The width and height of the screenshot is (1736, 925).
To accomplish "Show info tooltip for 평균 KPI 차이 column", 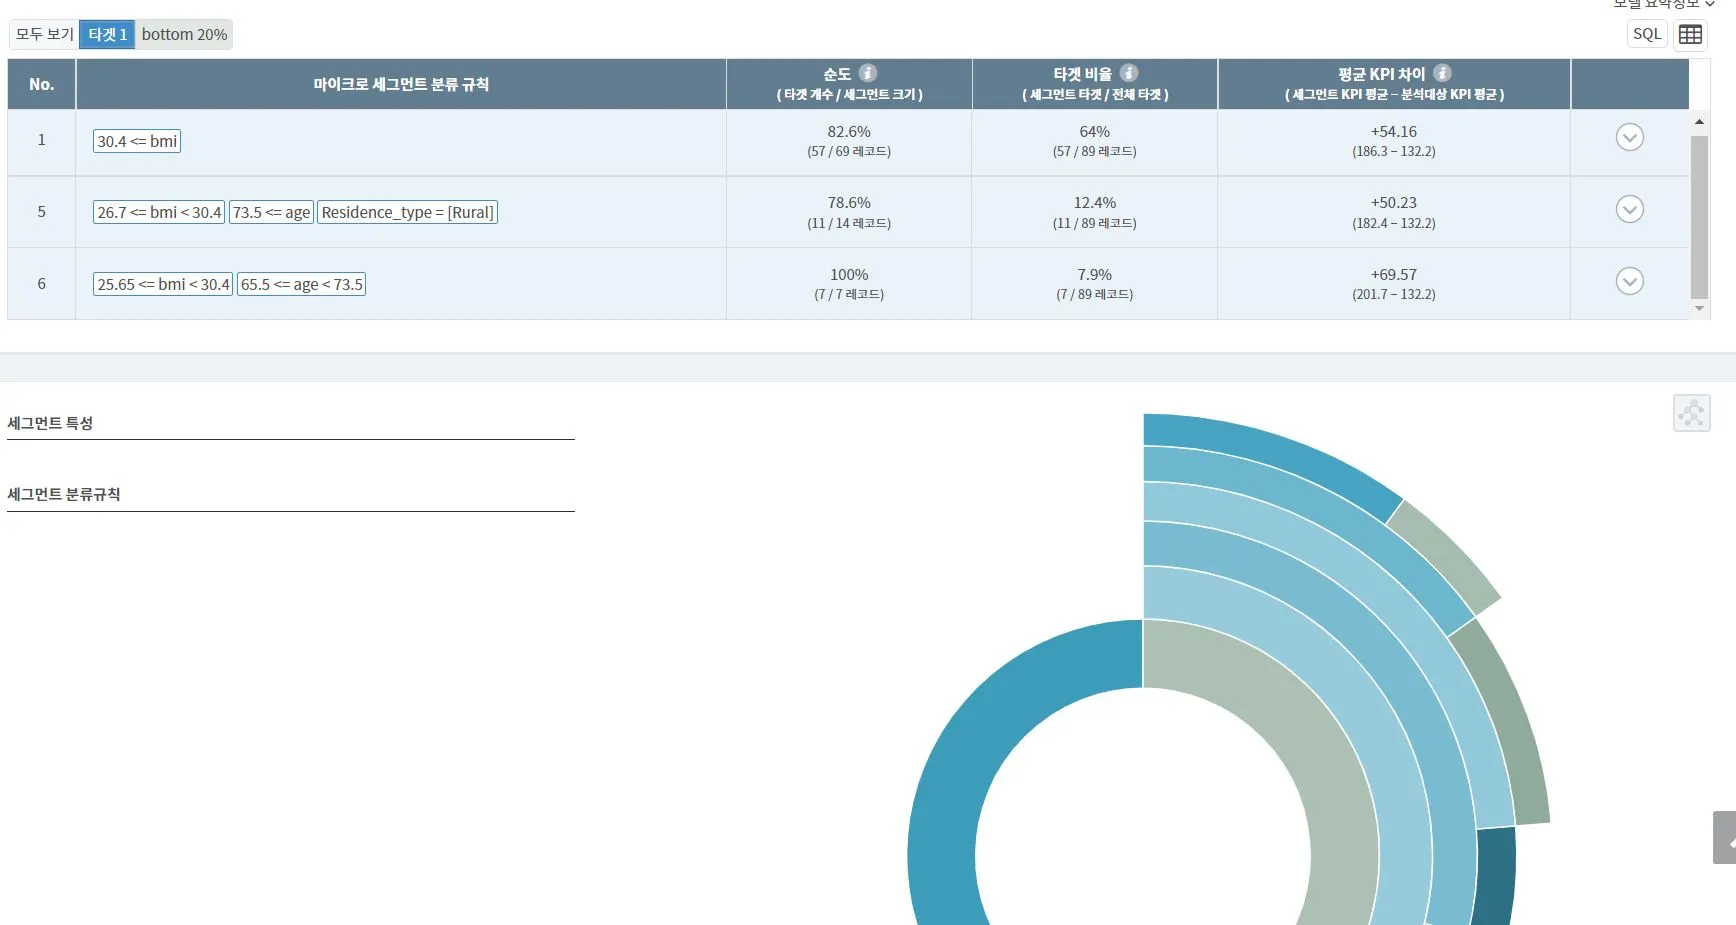I will click(x=1442, y=73).
